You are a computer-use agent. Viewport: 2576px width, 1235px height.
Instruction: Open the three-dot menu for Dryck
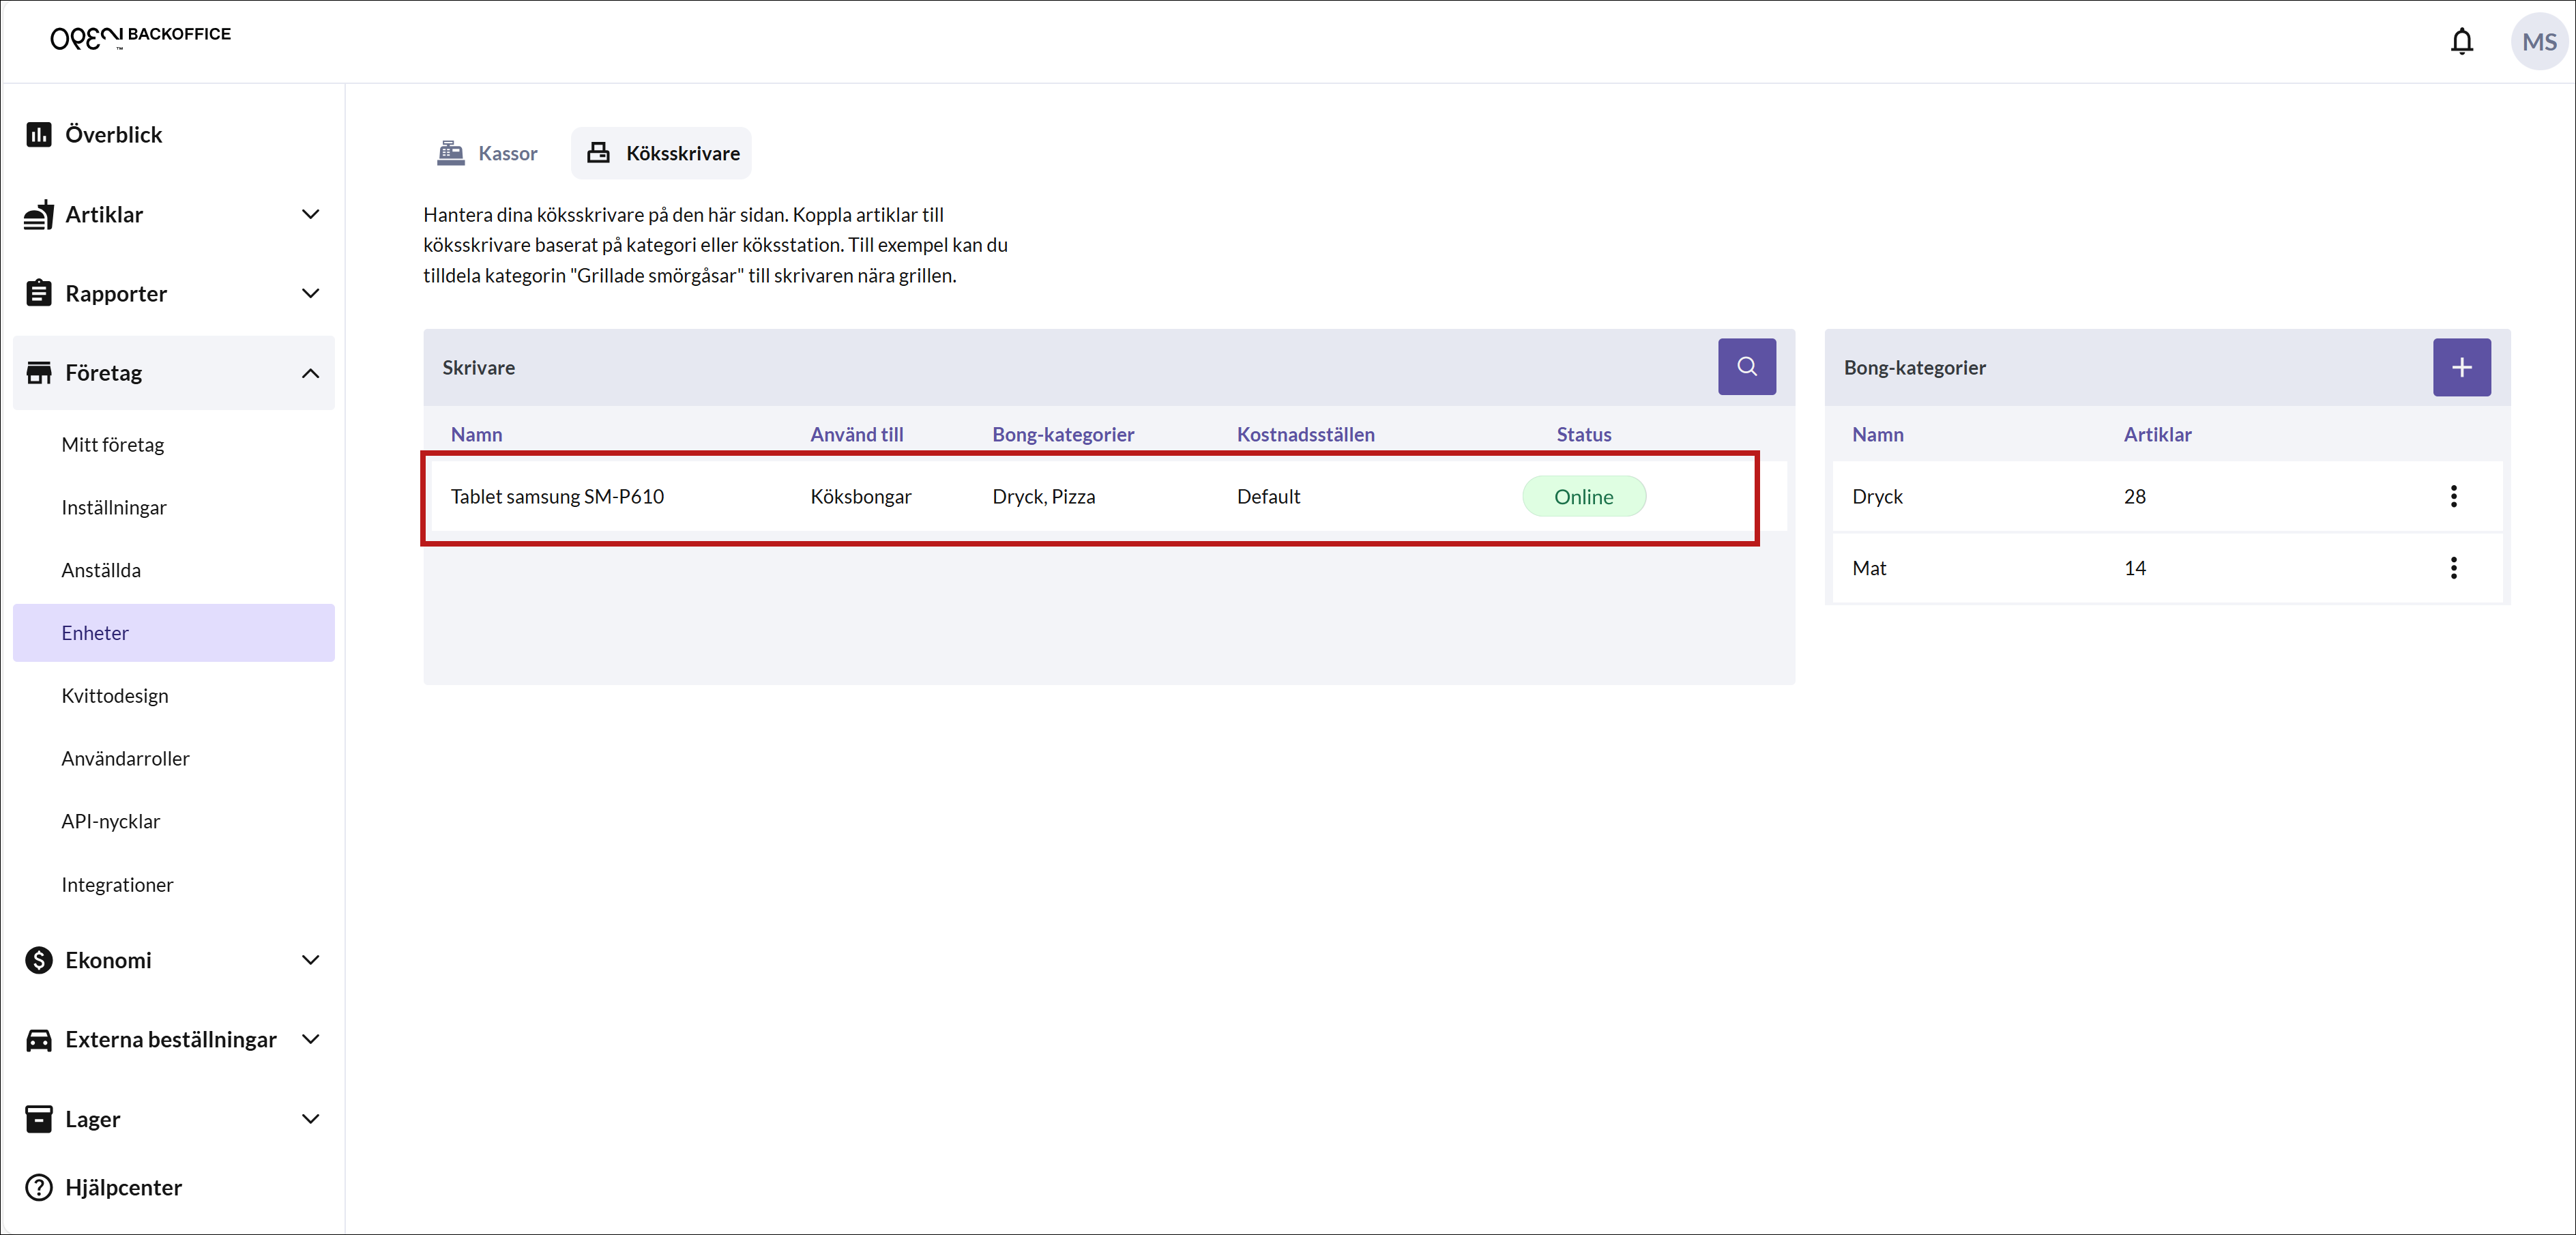(2453, 496)
